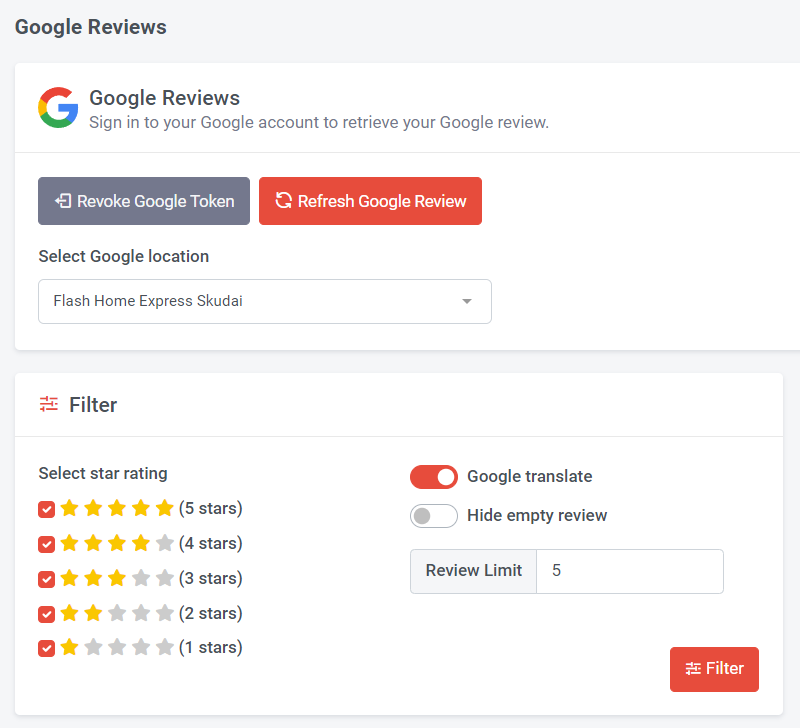800x728 pixels.
Task: Click the first yellow star in 5 stars row
Action: coord(69,508)
